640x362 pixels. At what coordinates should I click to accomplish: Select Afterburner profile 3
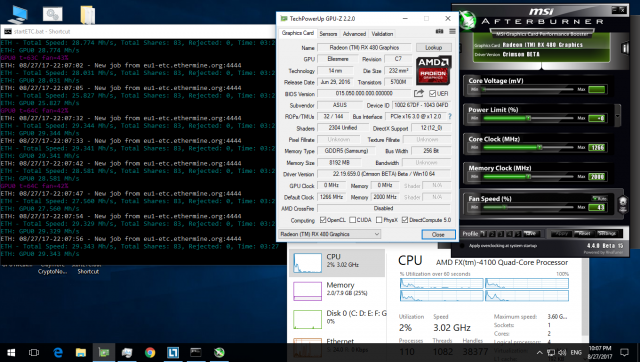501,234
